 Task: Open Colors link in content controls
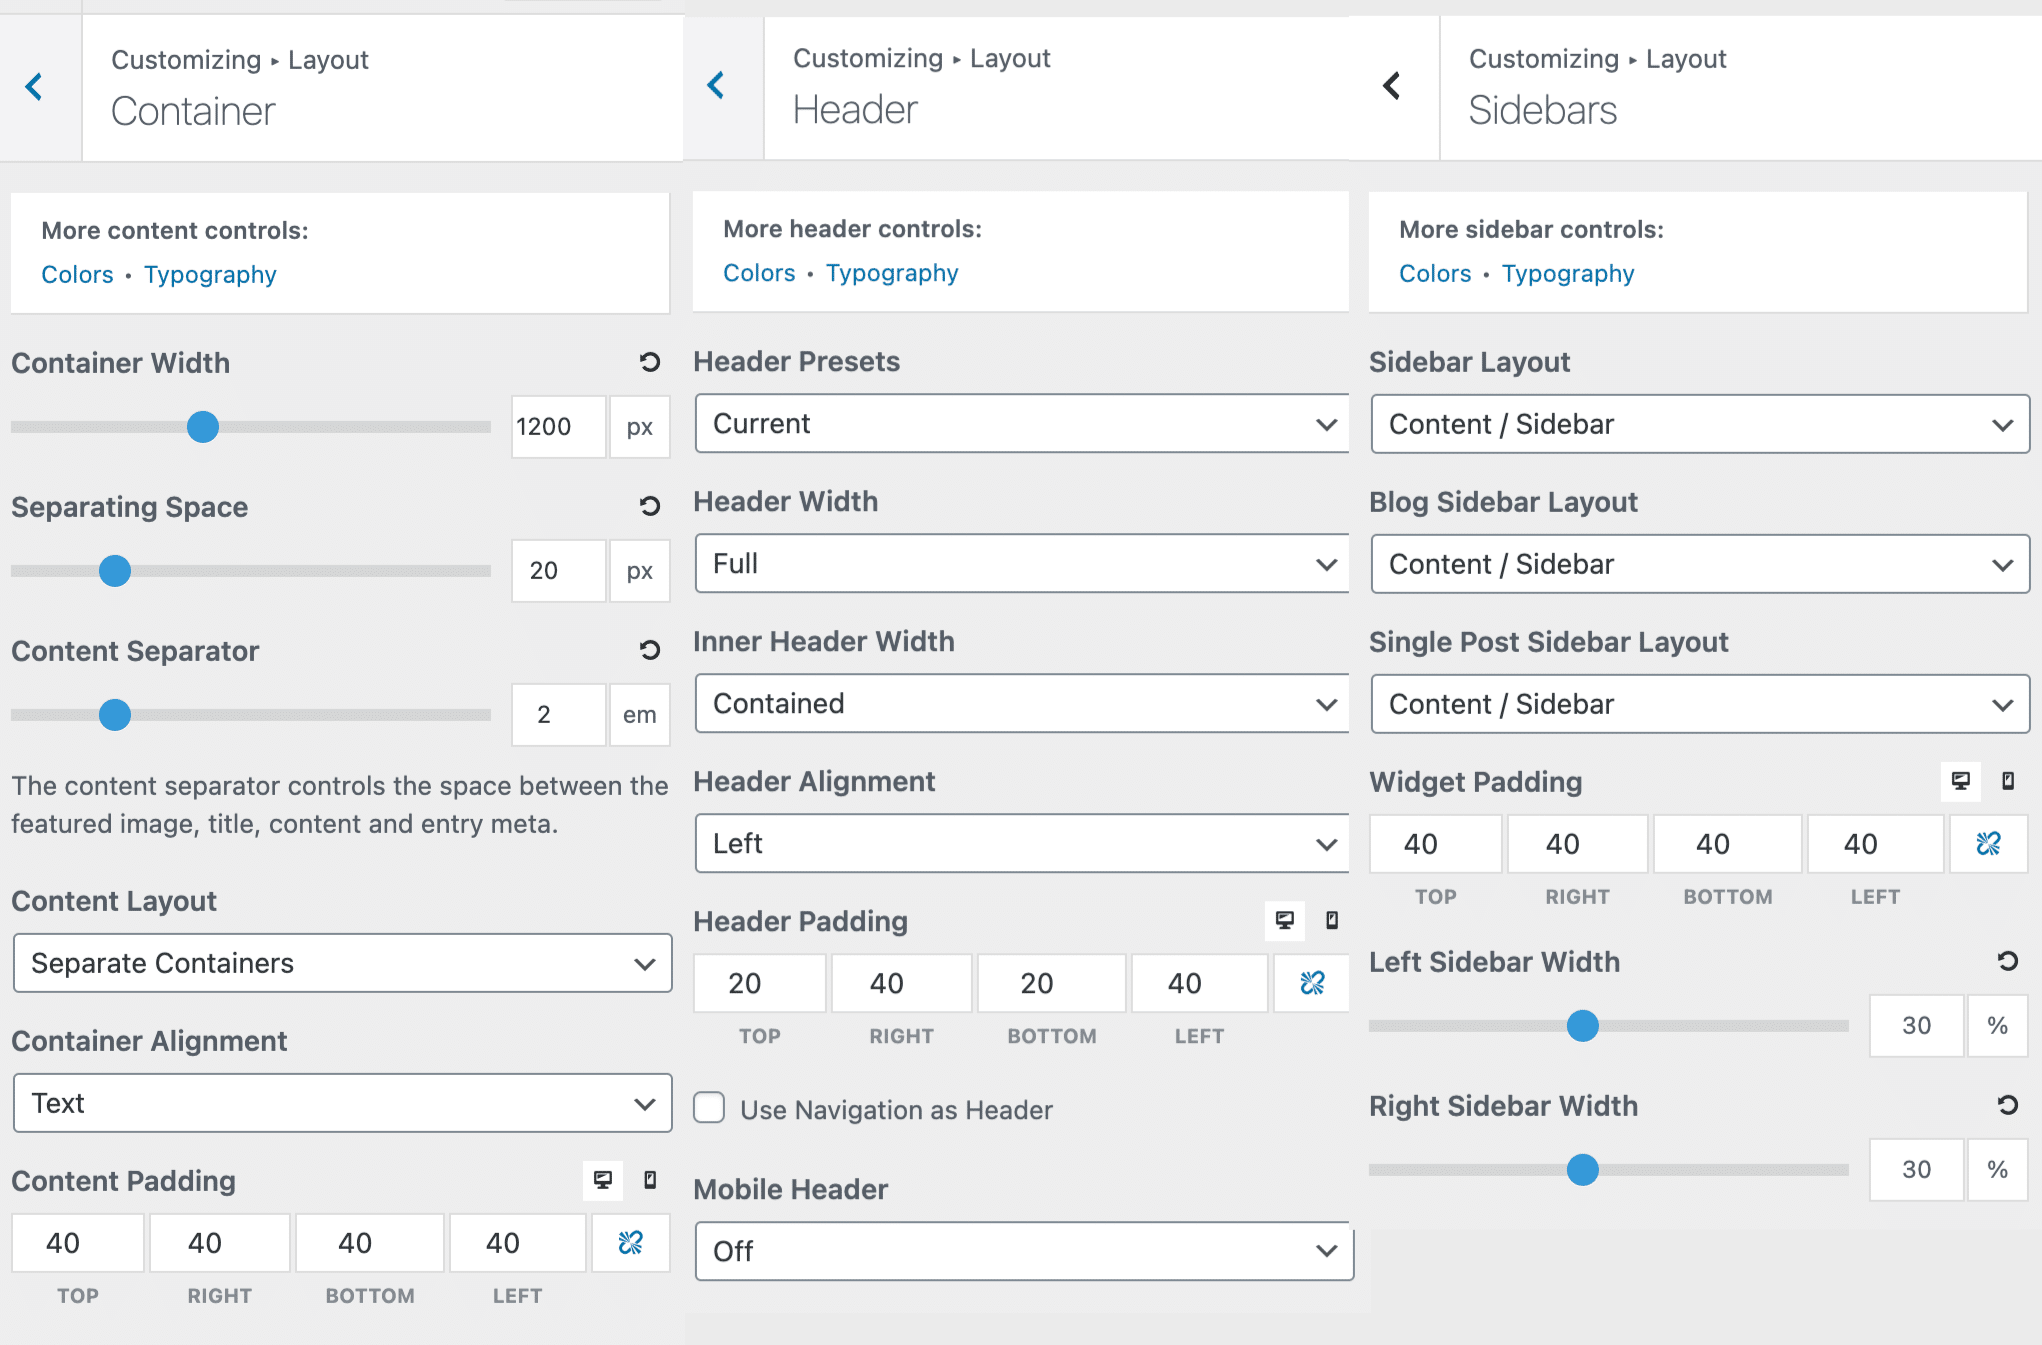[77, 275]
